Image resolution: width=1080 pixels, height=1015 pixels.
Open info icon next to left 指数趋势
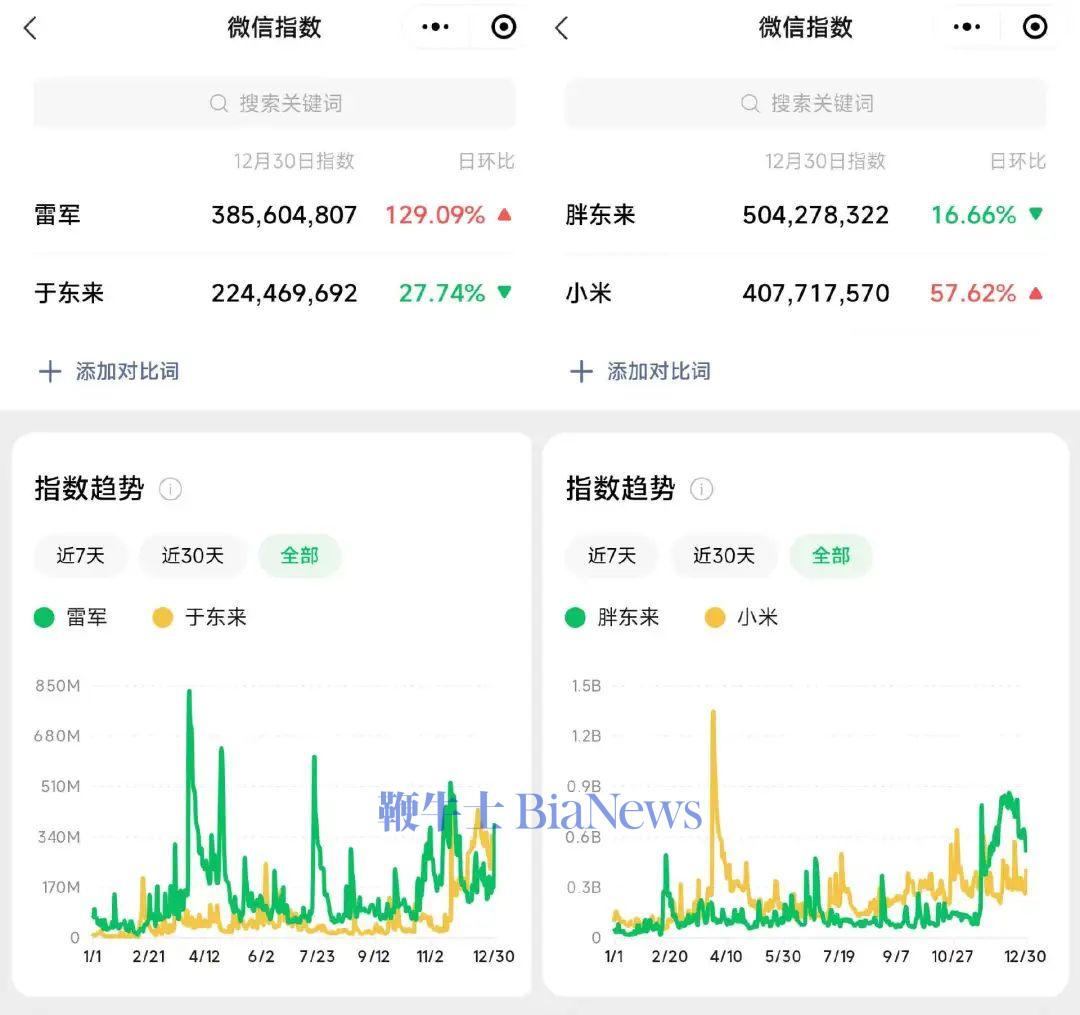pyautogui.click(x=170, y=490)
